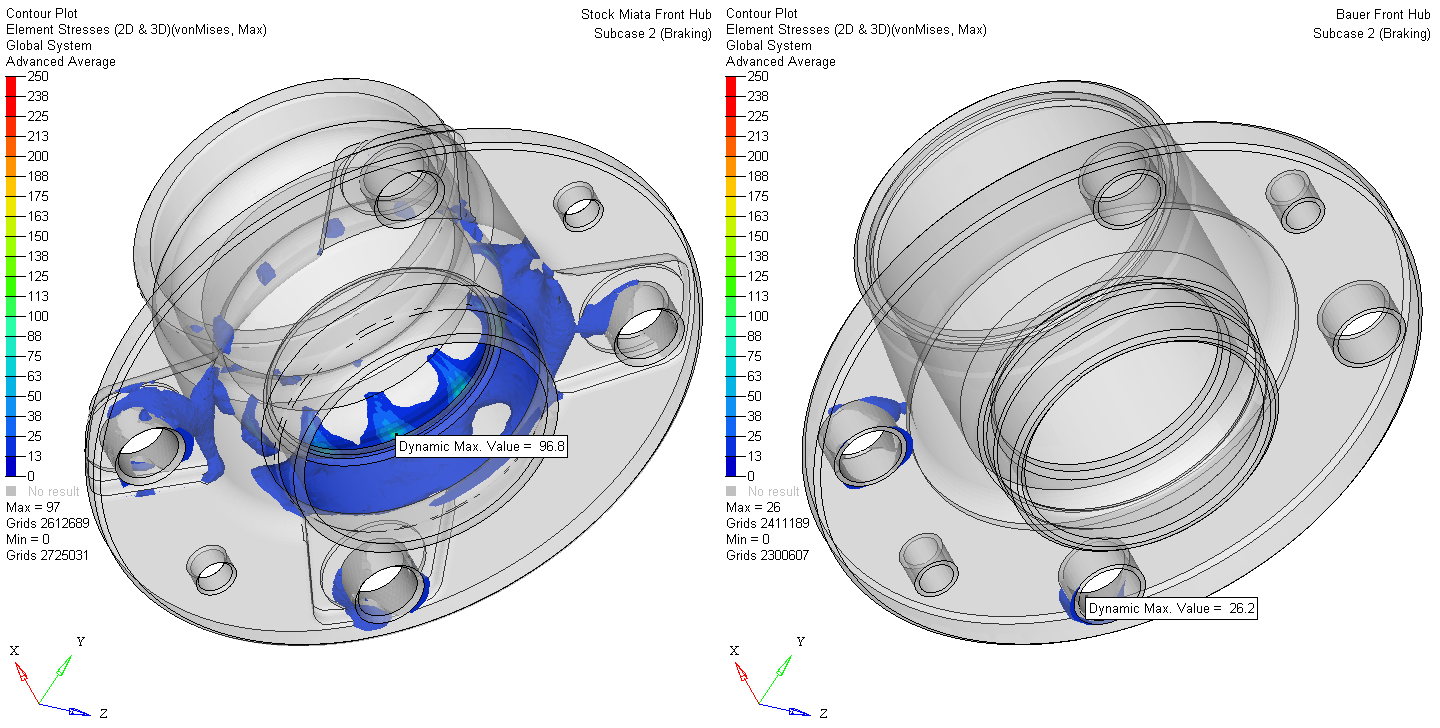Viewport: 1440px width, 728px height.
Task: Click the X axis label in Stock Miata plot
Action: point(14,651)
